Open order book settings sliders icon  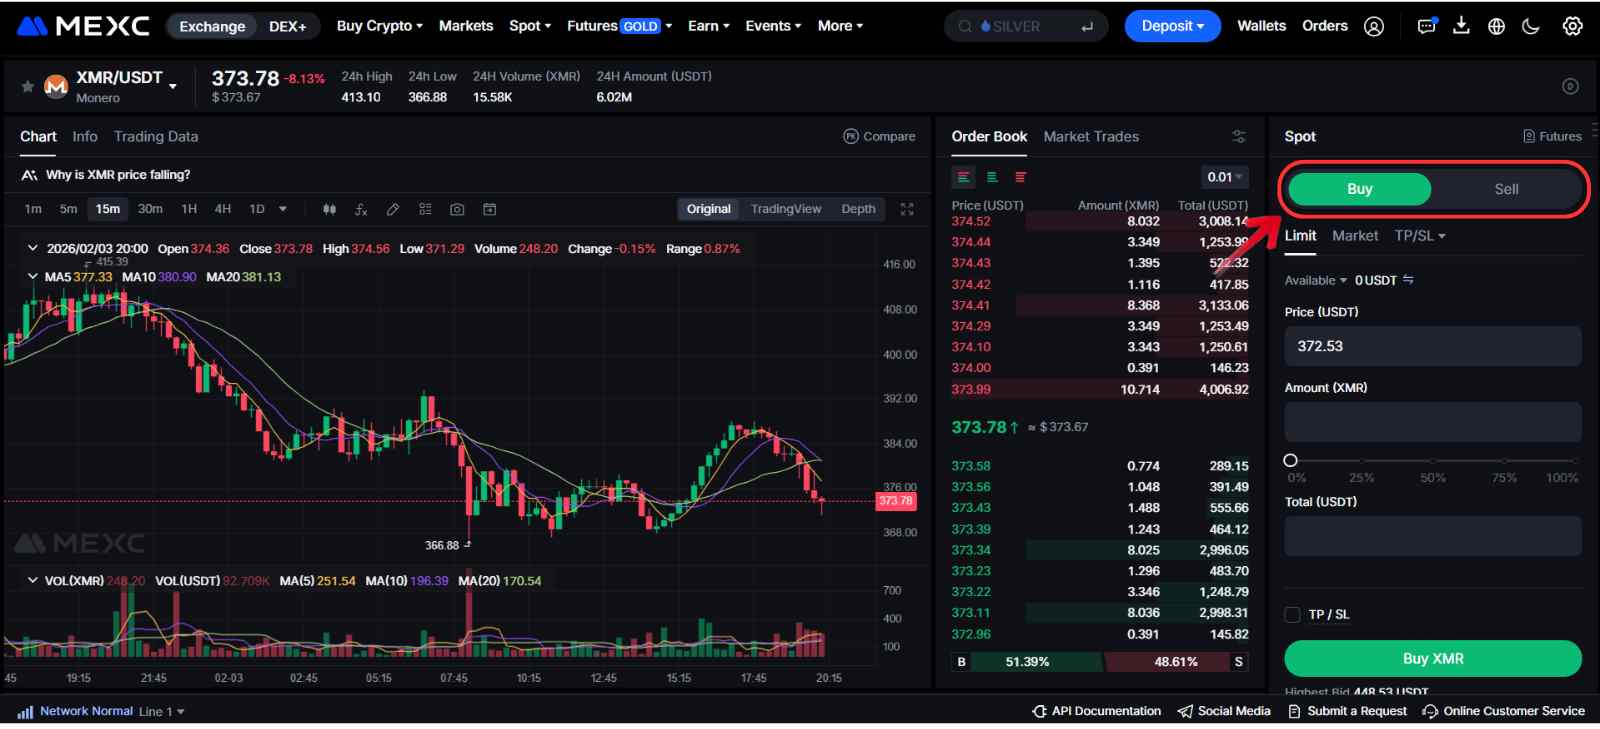[1238, 136]
